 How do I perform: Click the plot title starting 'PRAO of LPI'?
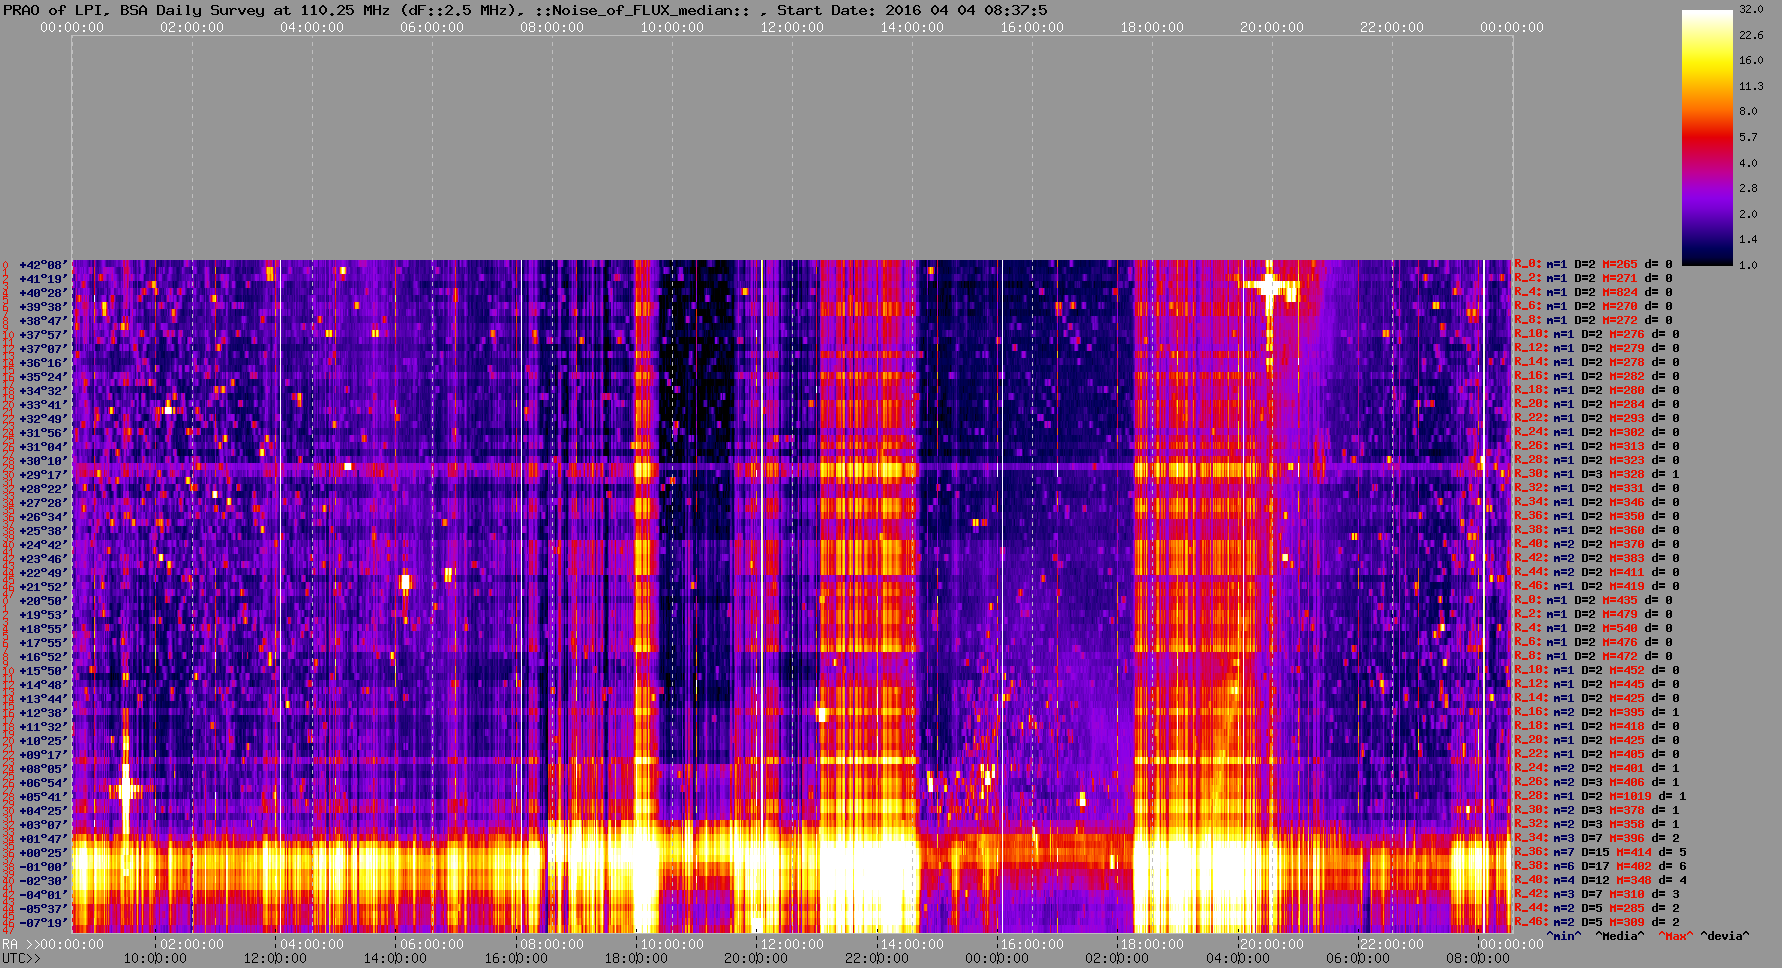pos(526,10)
